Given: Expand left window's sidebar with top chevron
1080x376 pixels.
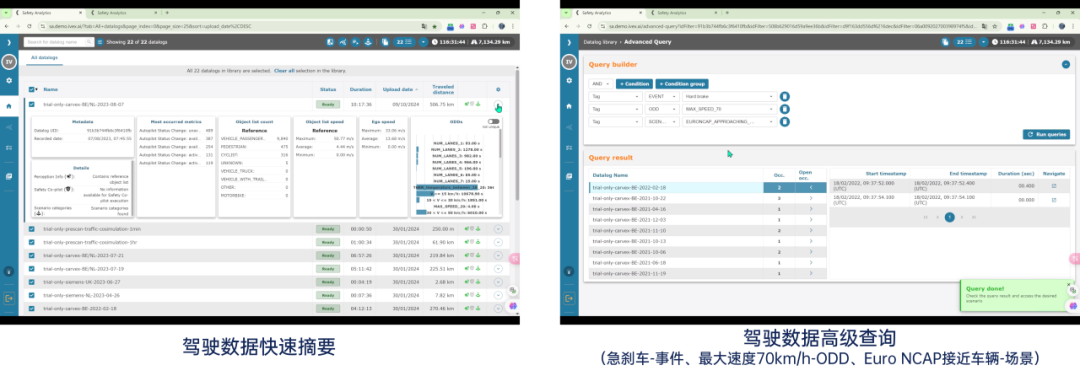Looking at the screenshot, I should point(9,42).
